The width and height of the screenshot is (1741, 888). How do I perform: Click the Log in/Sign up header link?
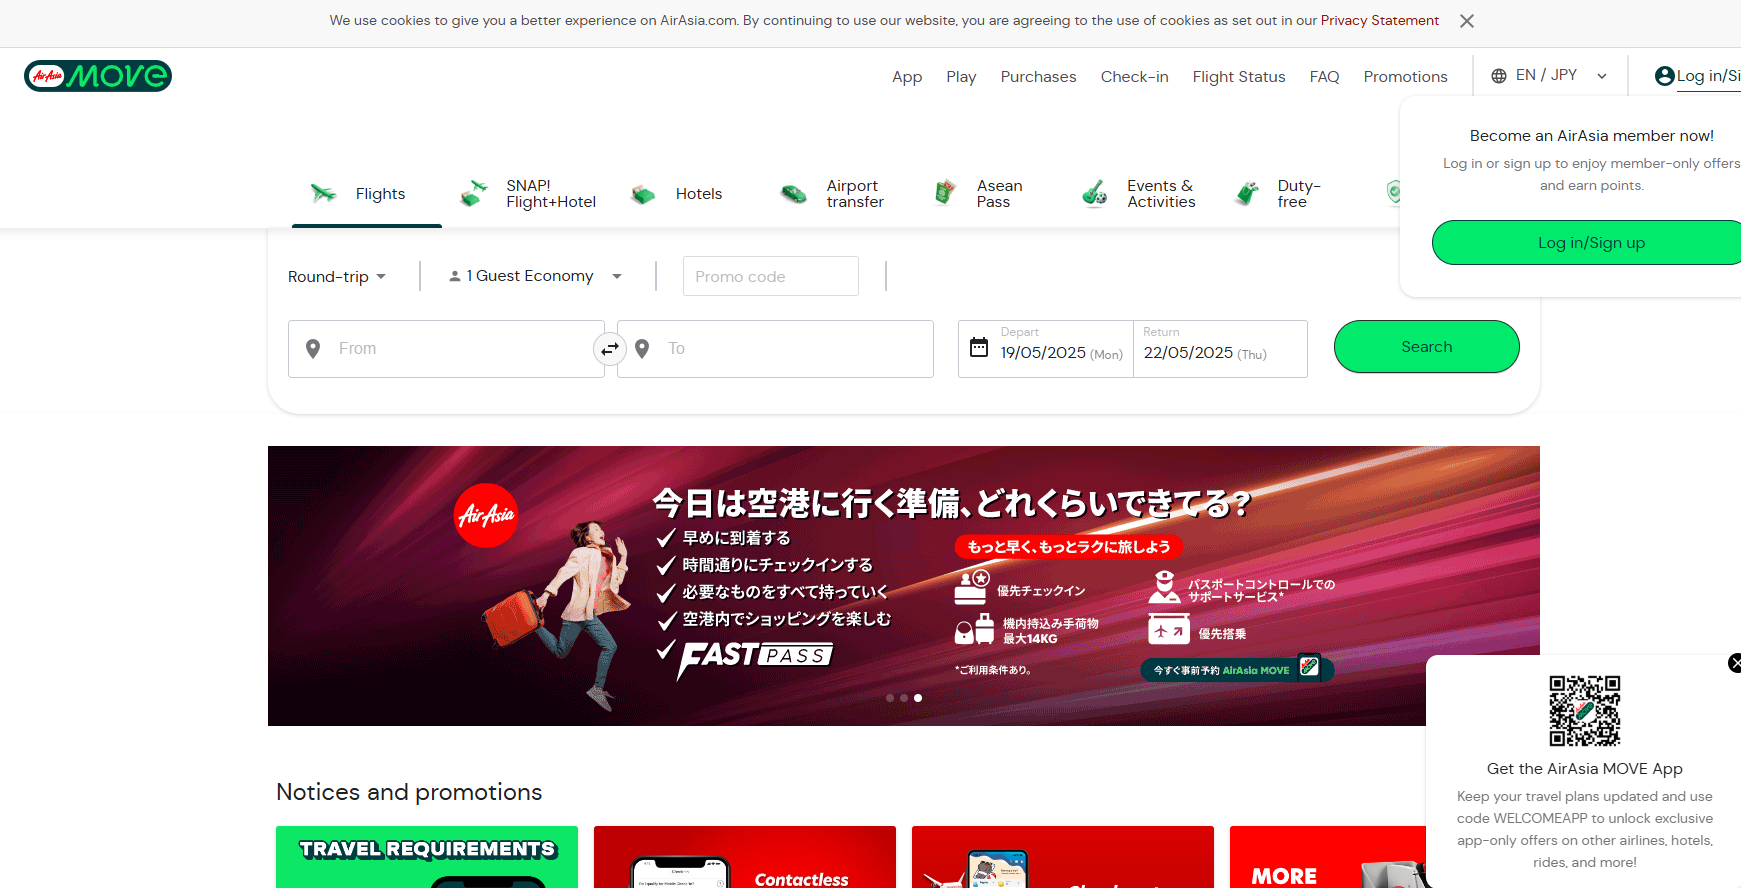pos(1708,76)
